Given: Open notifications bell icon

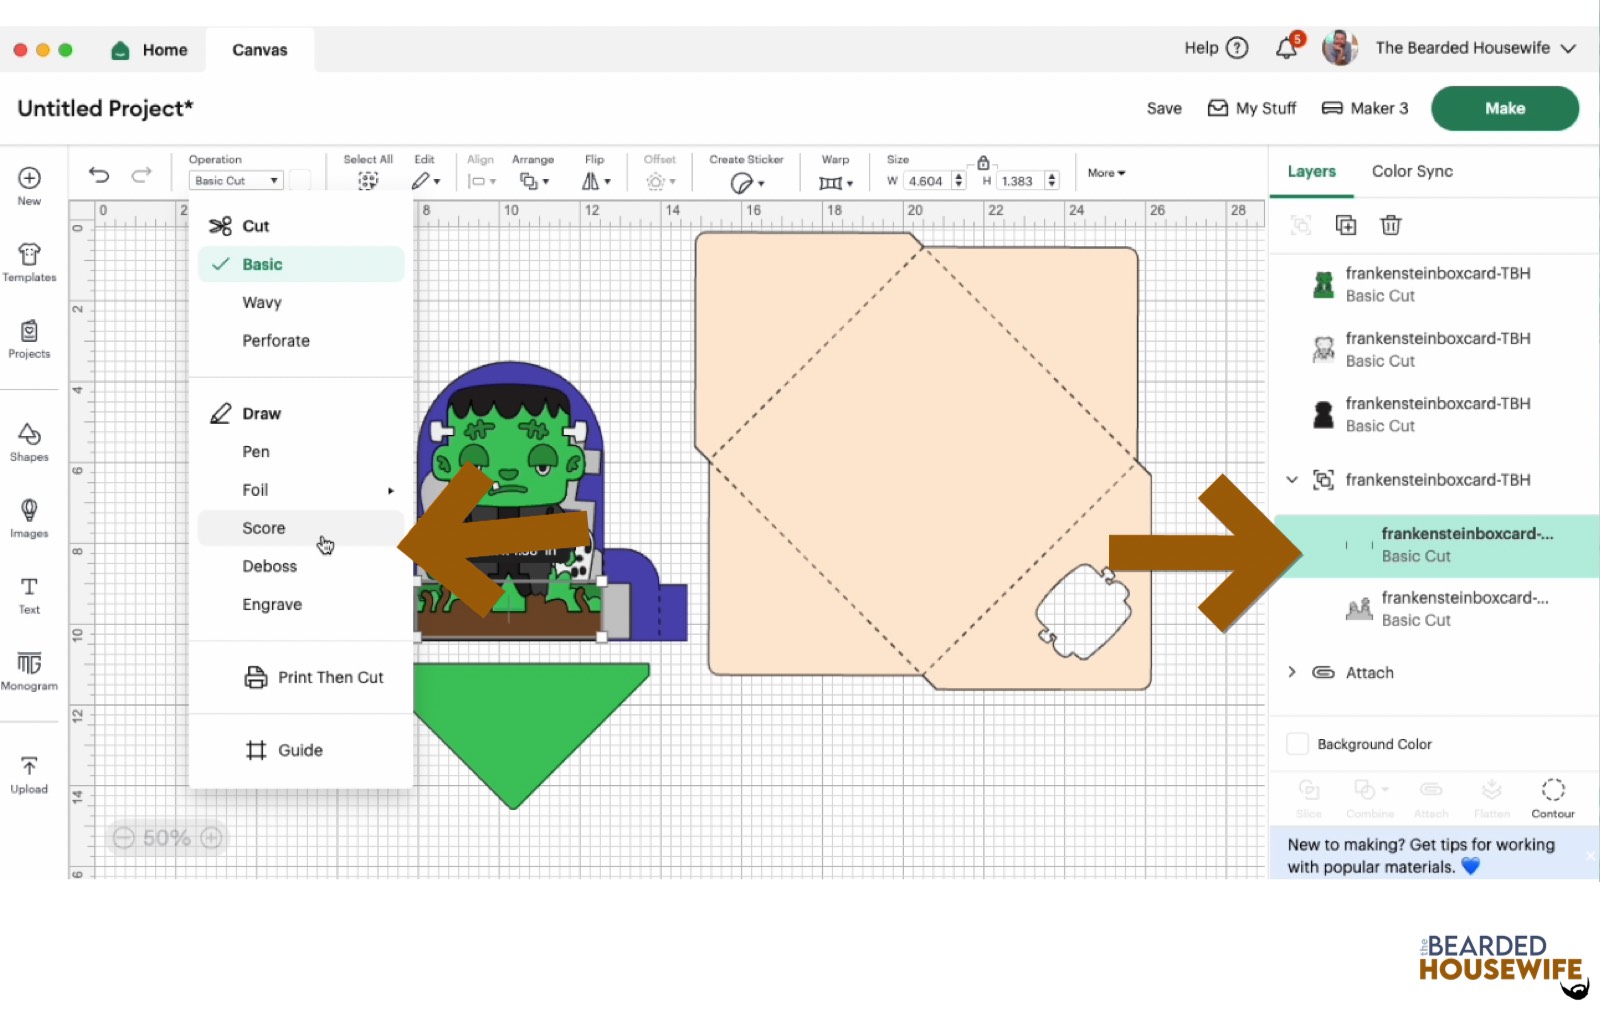Looking at the screenshot, I should [x=1287, y=48].
